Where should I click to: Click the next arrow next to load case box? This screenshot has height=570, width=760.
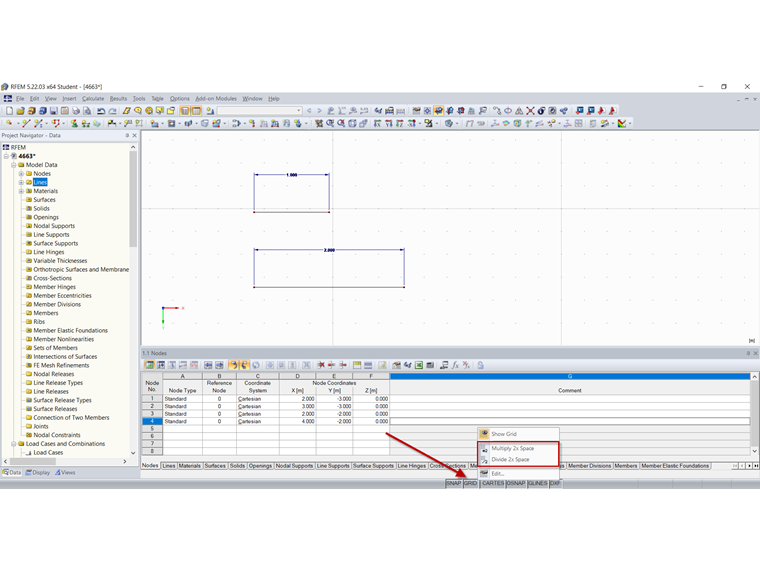tap(319, 111)
